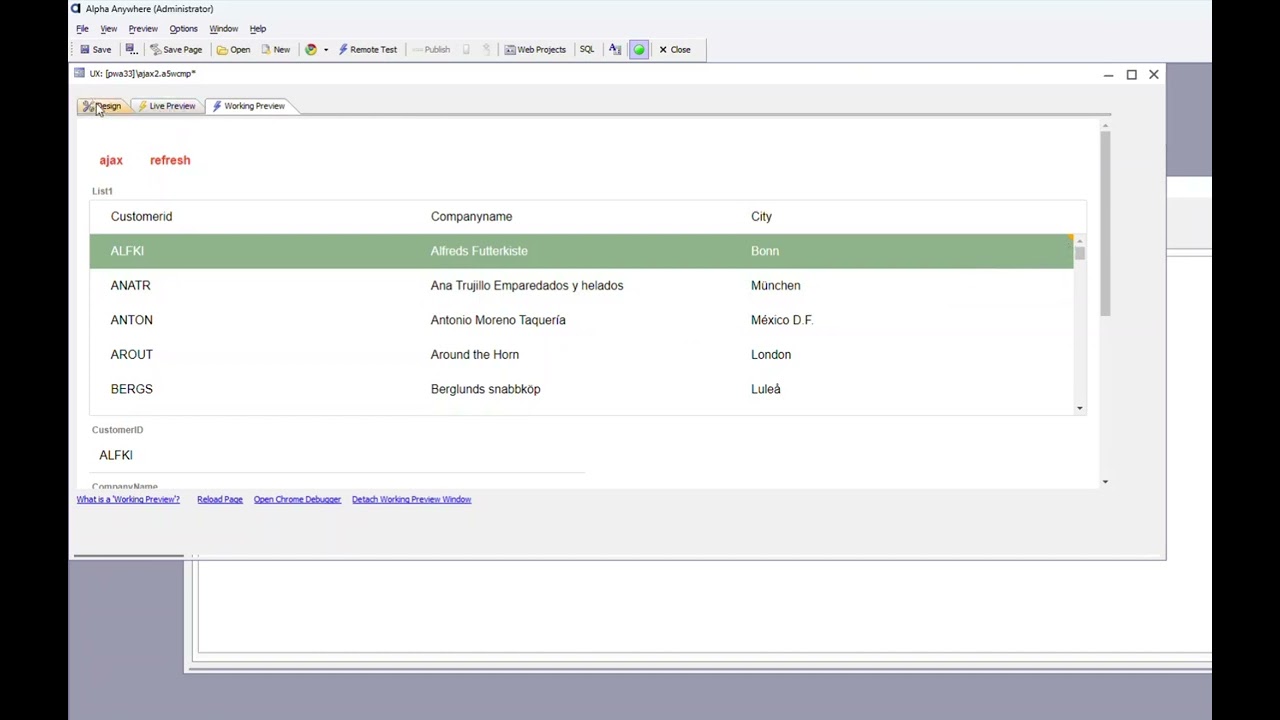
Task: Click the grayed-out device icon after Publish
Action: (466, 49)
